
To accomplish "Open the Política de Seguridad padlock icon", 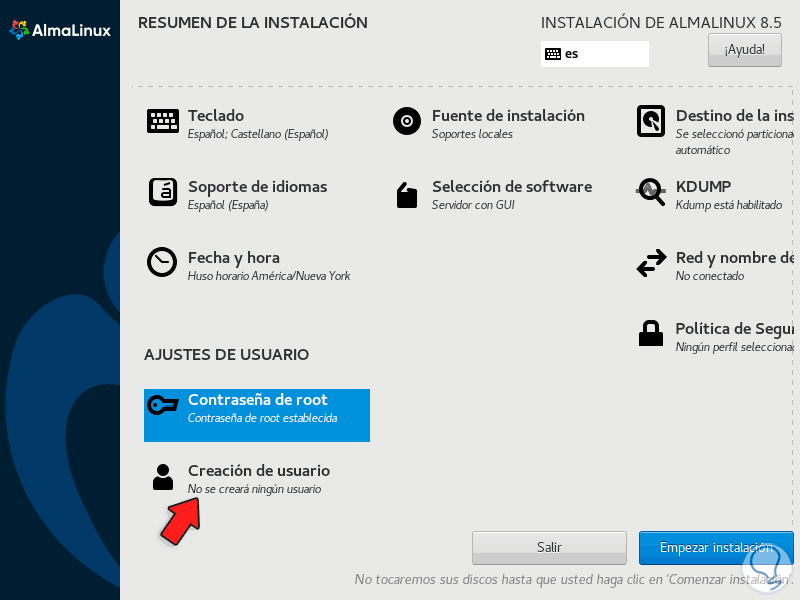I will tap(651, 333).
